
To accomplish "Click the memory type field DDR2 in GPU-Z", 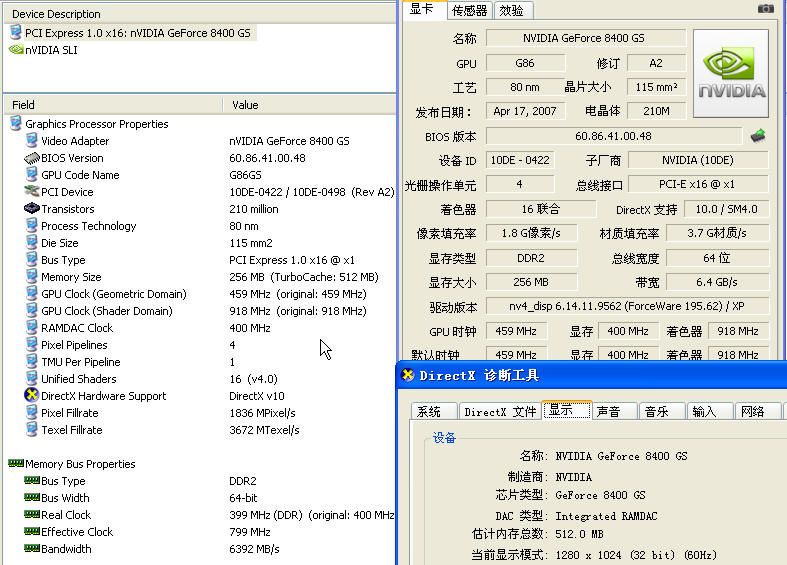I will coord(531,258).
